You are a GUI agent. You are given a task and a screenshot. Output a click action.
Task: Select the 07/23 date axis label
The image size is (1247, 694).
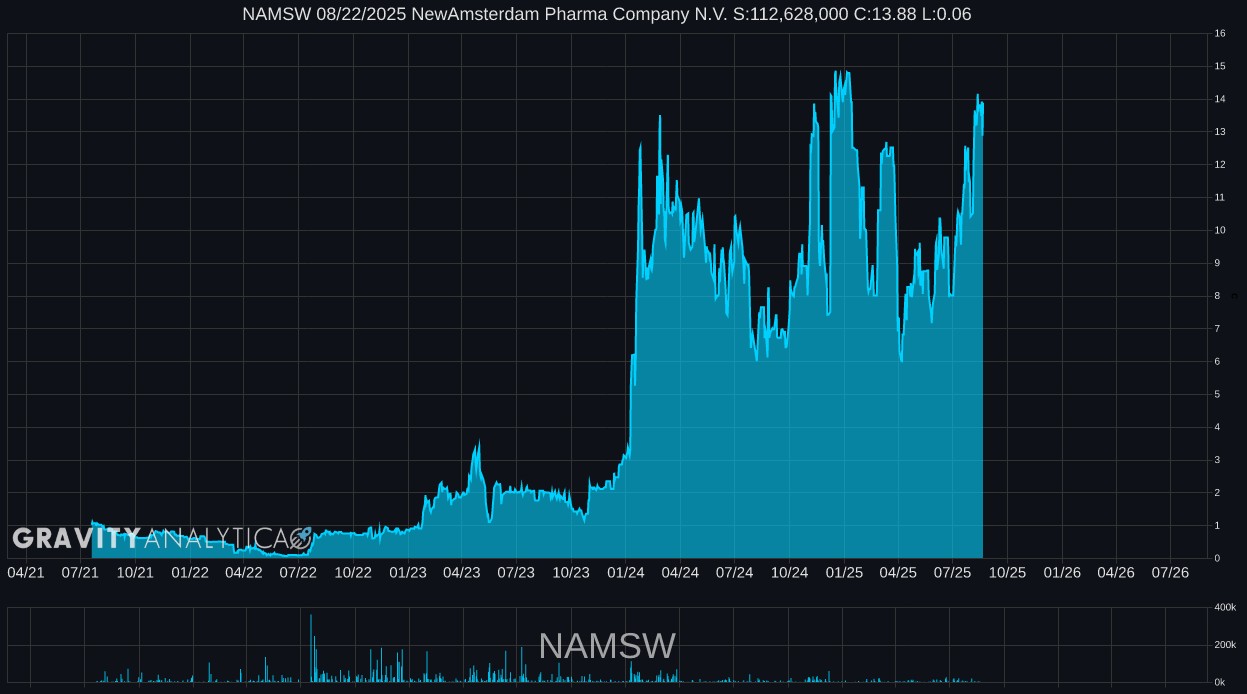(516, 573)
